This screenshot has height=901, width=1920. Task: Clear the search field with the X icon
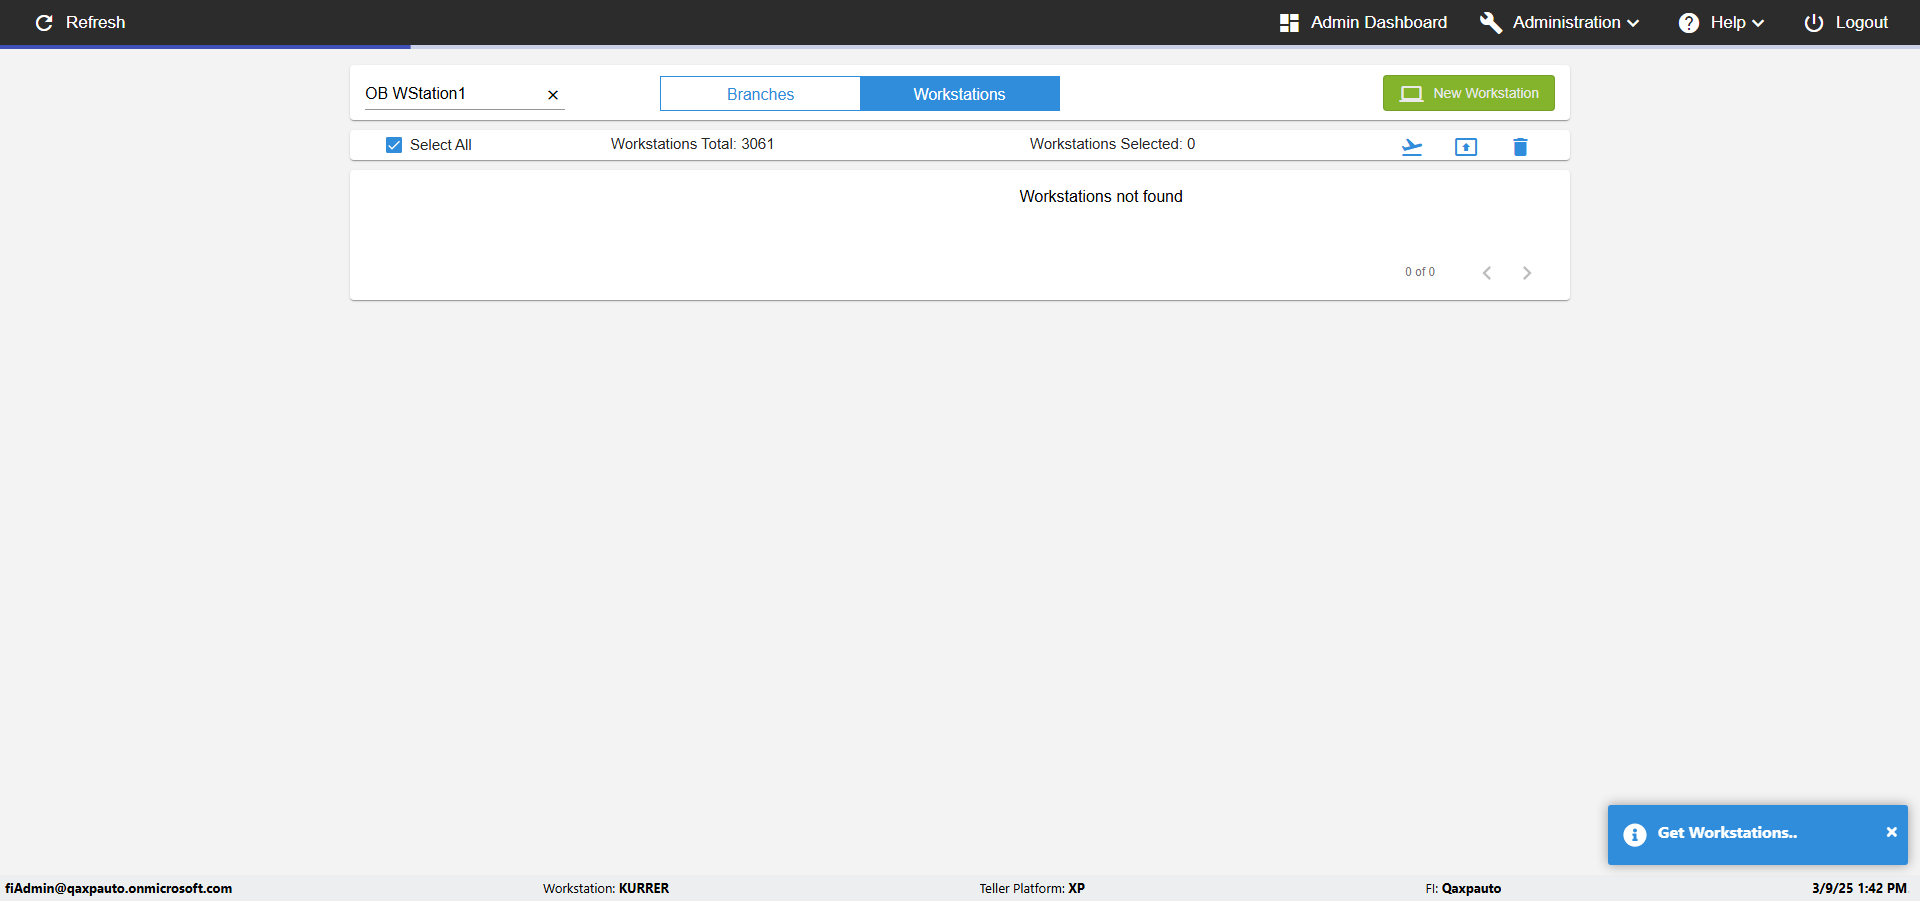click(x=553, y=95)
